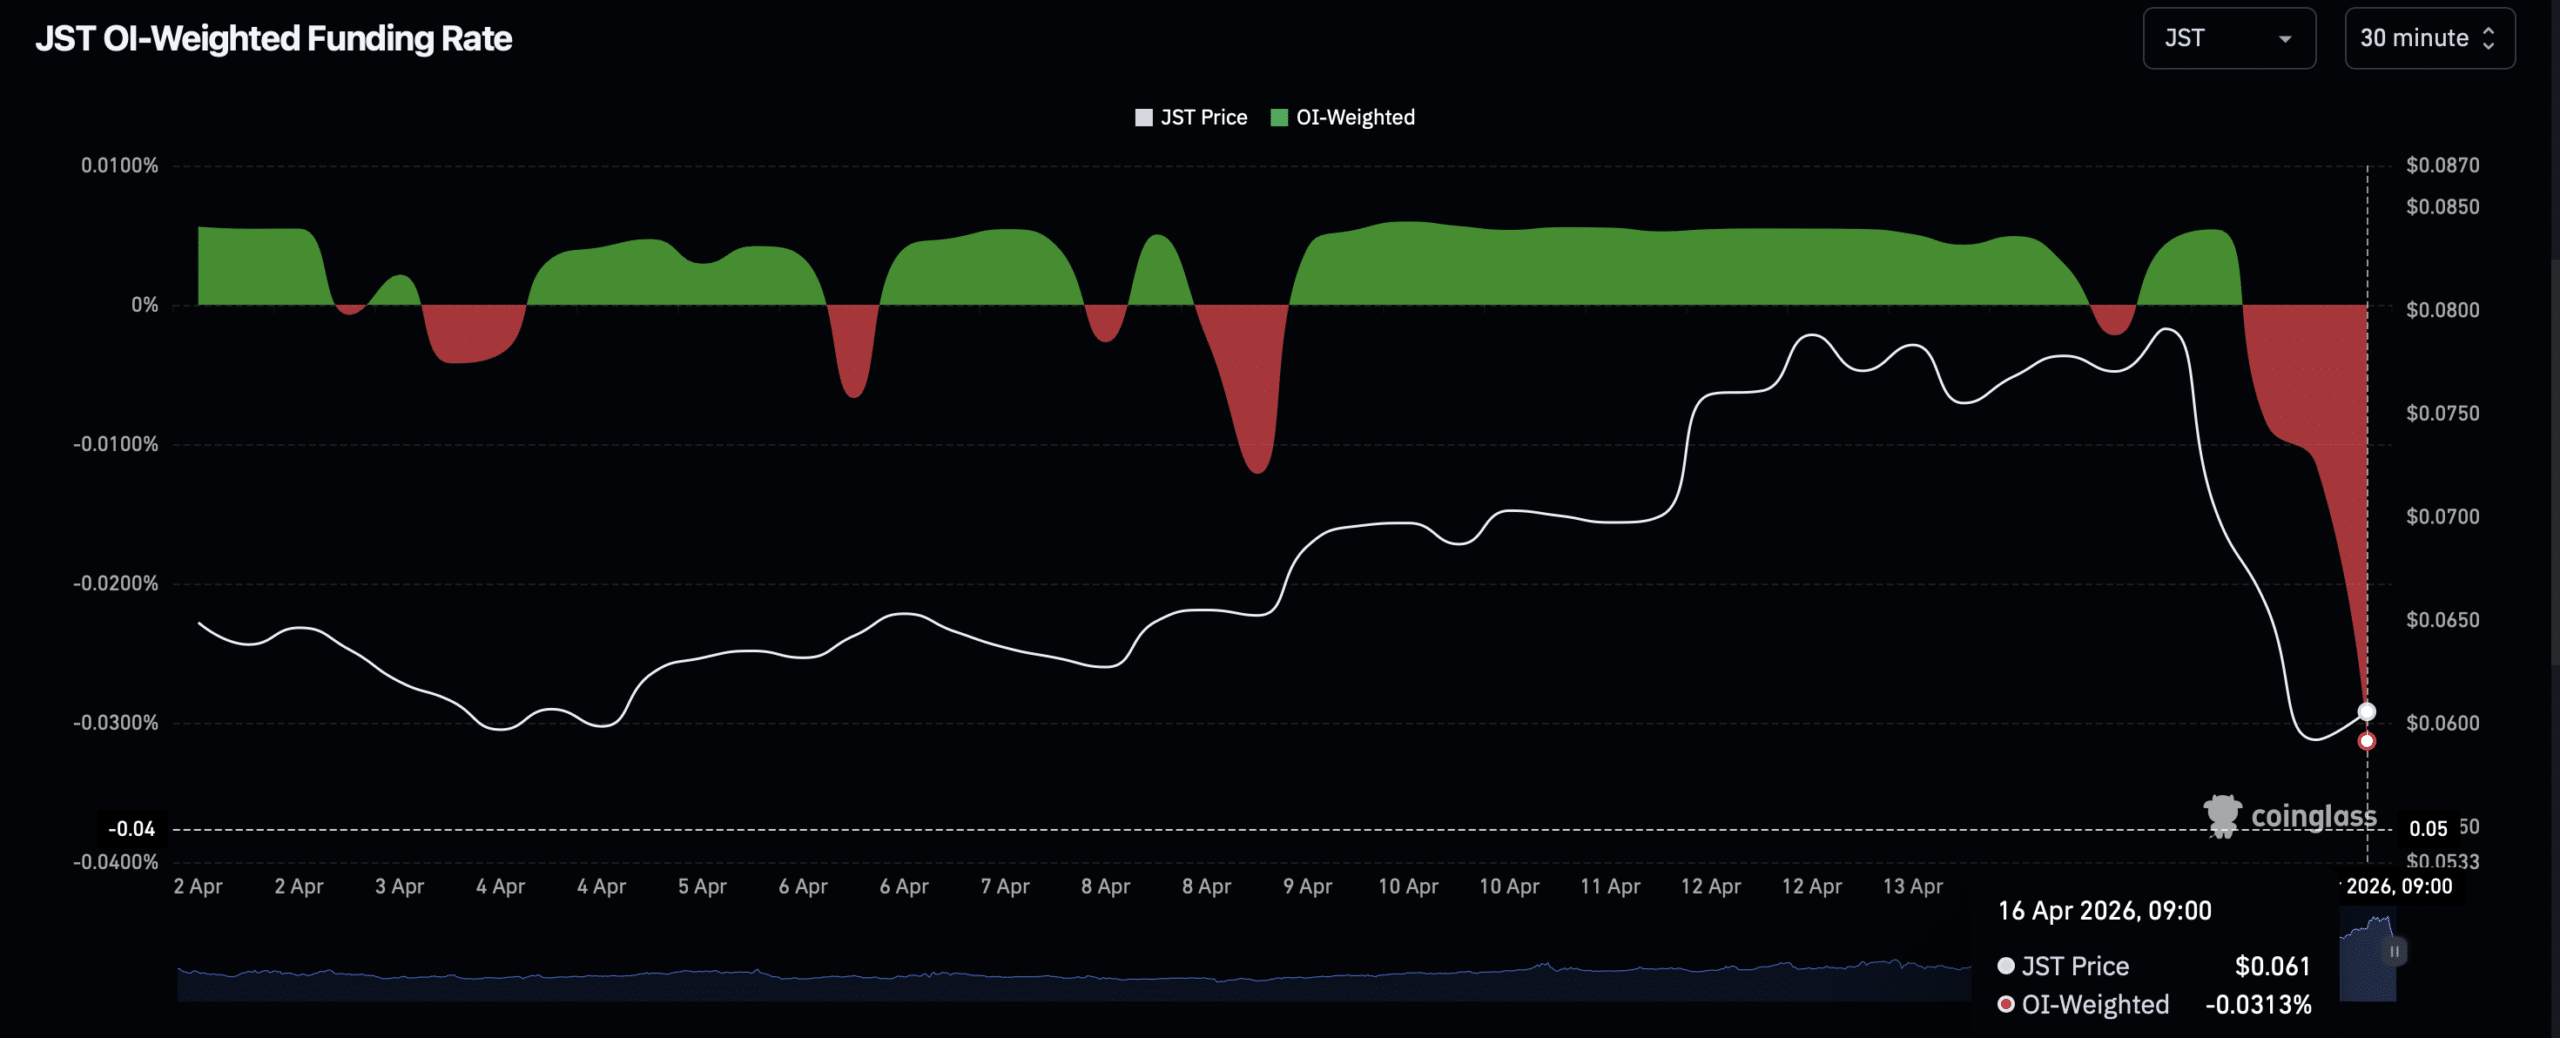
Task: Toggle the JST Price series label
Action: [x=1203, y=118]
